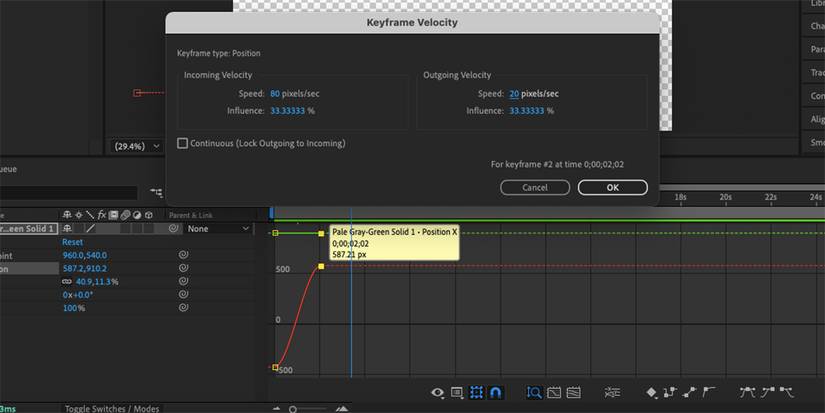Image resolution: width=825 pixels, height=413 pixels.
Task: Toggle Shy switch on Solid 1 layer
Action: click(x=67, y=229)
